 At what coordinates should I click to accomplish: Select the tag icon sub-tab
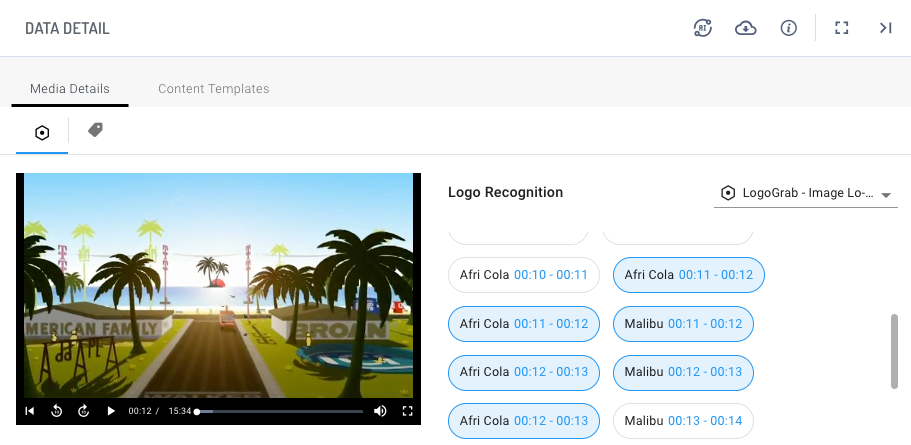click(x=95, y=131)
